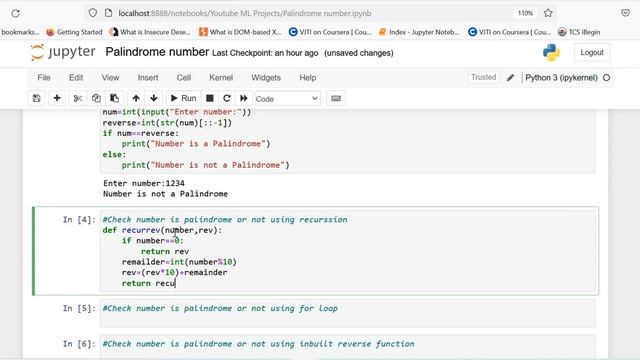
Task: Open the View menu
Action: (x=110, y=78)
